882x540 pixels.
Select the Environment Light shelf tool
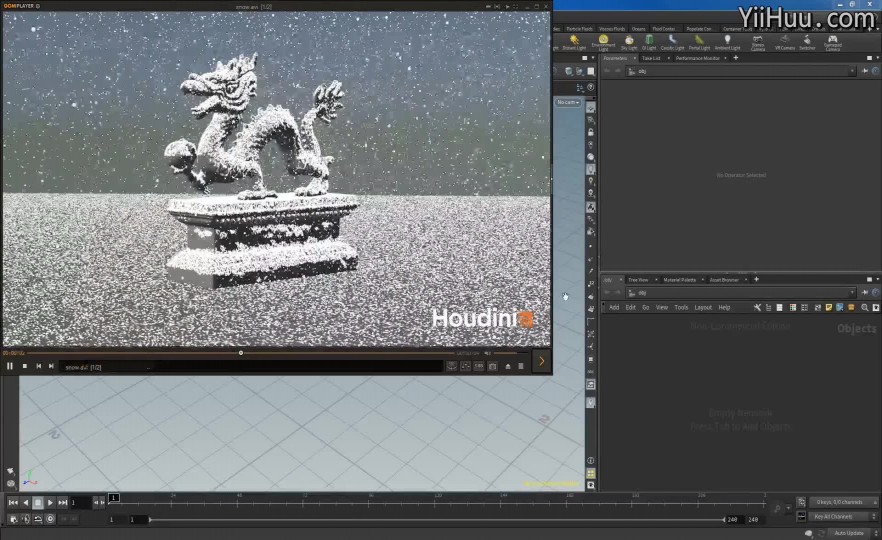pyautogui.click(x=603, y=43)
